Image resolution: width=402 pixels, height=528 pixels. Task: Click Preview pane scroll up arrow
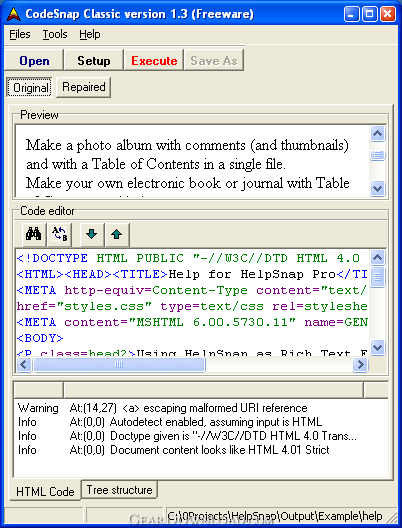(x=377, y=134)
